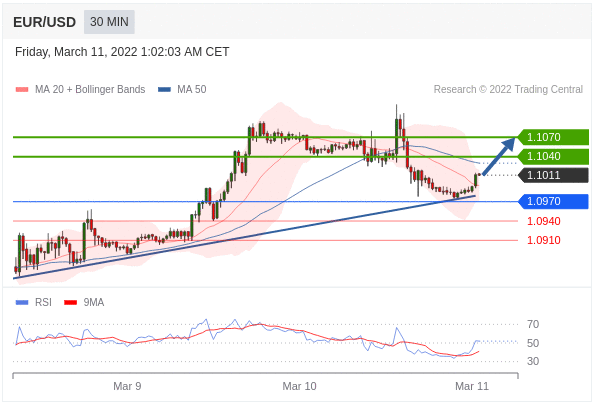Click the MA 20 + Bollinger Bands red swatch

point(22,90)
